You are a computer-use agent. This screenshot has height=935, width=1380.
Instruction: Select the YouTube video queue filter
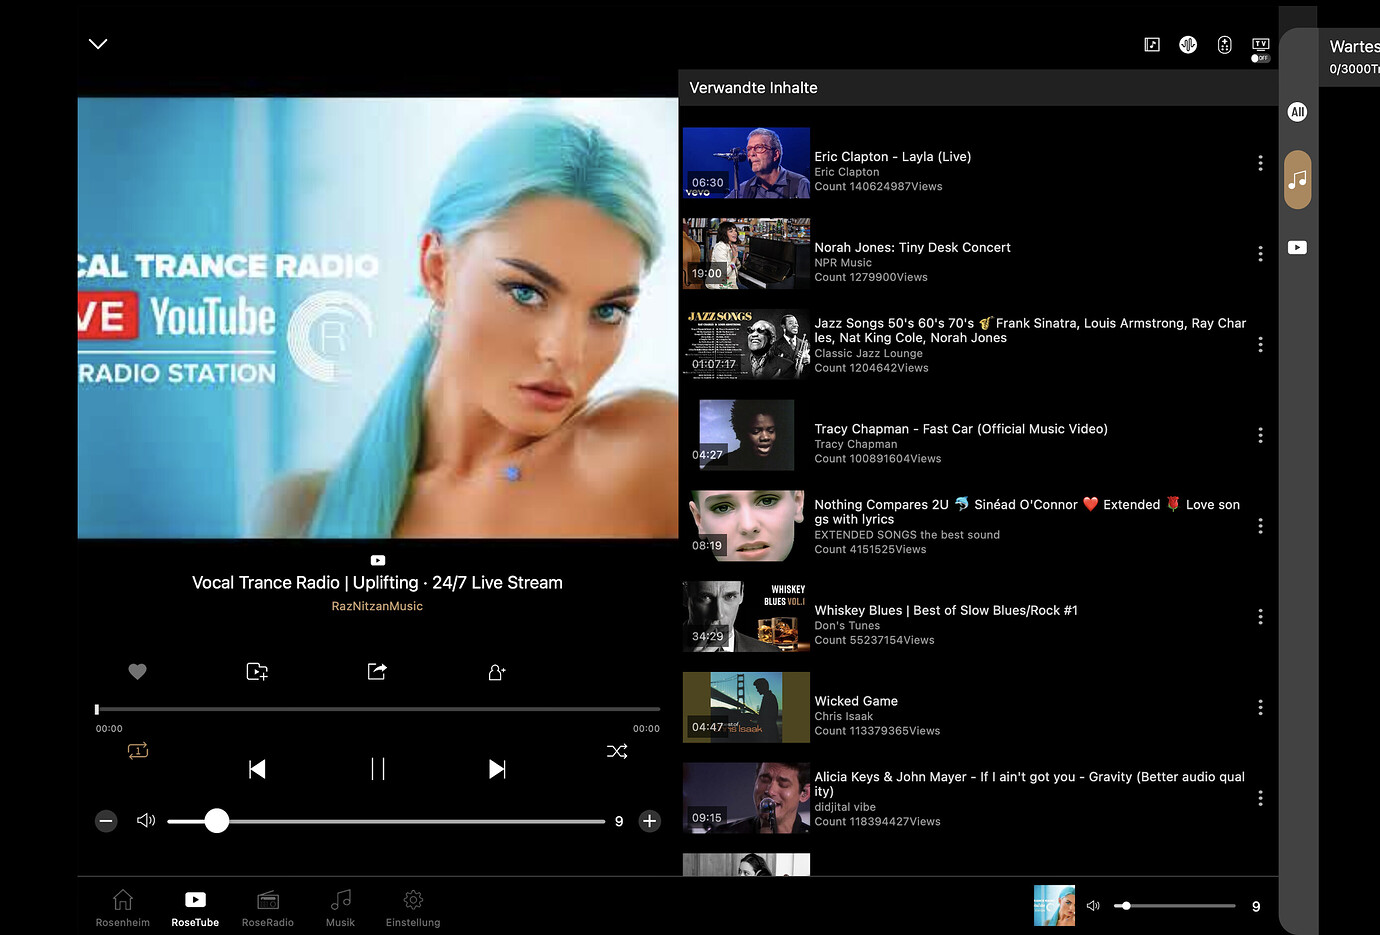click(x=1297, y=247)
